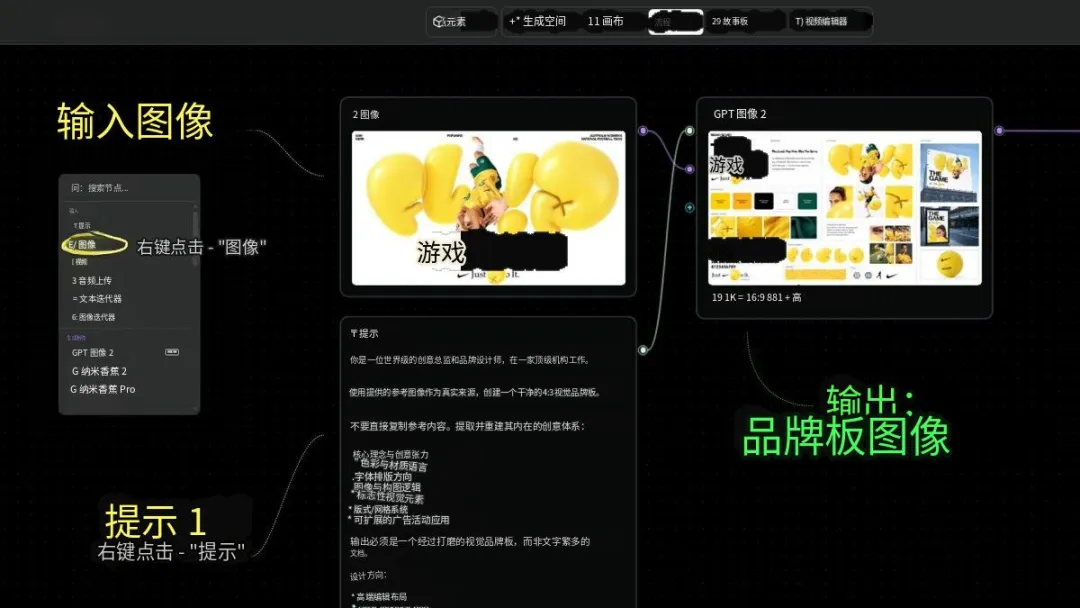Choose 纳米香蕉 2 in the node list
This screenshot has height=608, width=1080.
pyautogui.click(x=99, y=371)
